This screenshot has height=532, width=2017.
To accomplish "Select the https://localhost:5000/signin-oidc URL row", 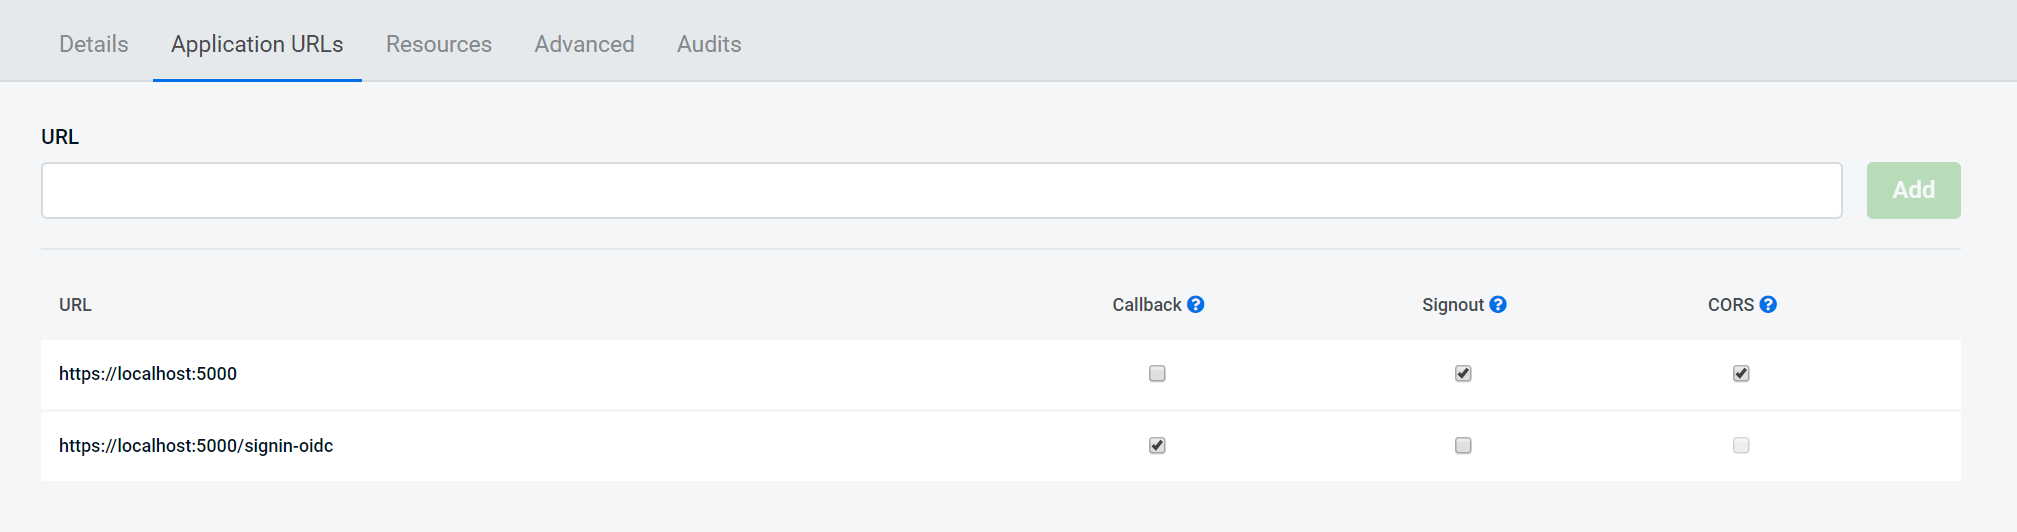I will pos(1000,446).
